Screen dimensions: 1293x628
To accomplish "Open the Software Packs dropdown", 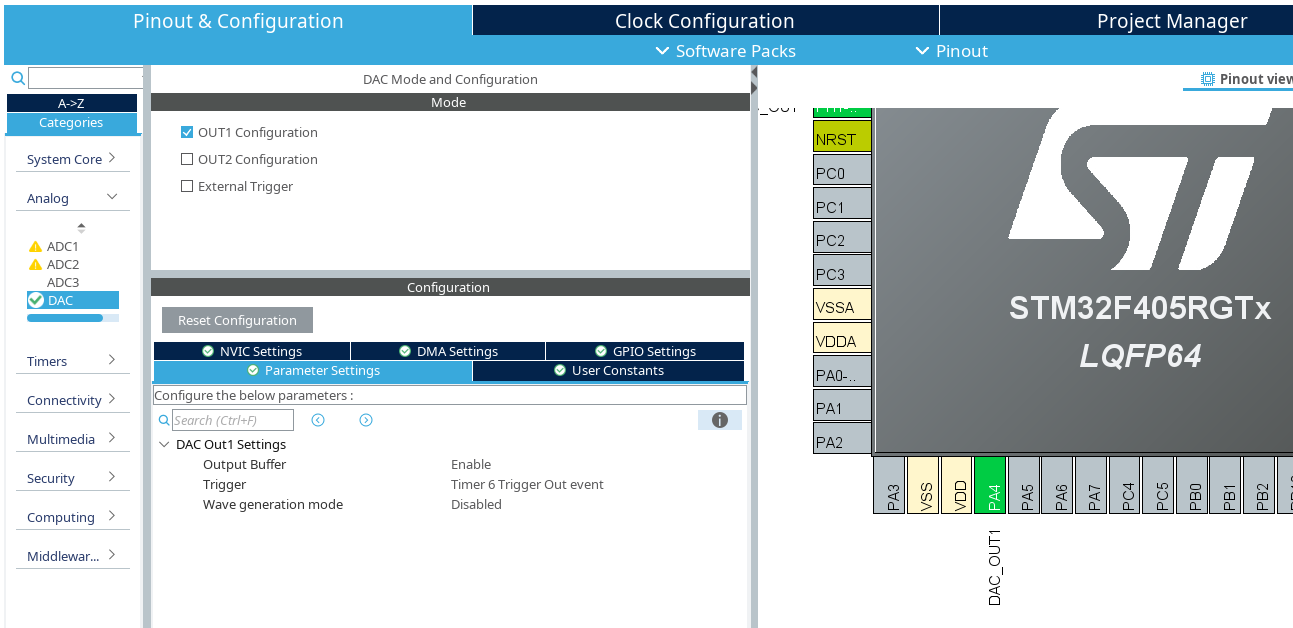I will [726, 51].
